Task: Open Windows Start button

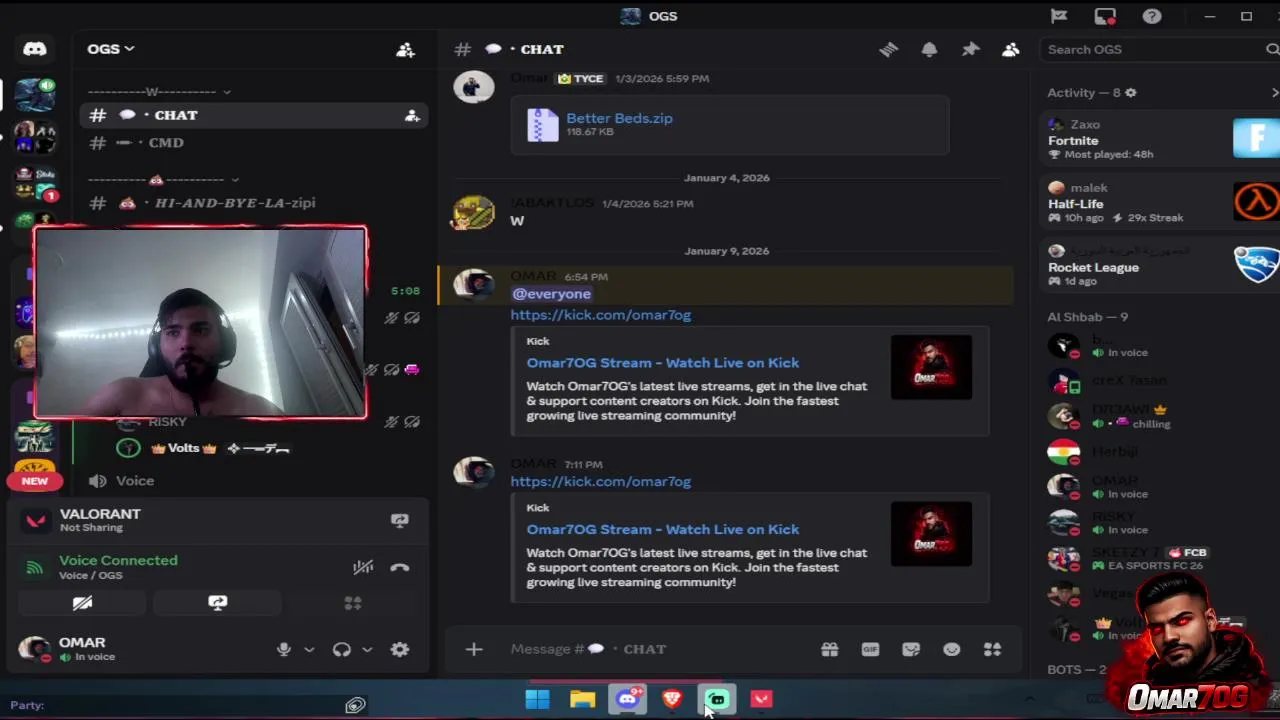Action: point(537,699)
